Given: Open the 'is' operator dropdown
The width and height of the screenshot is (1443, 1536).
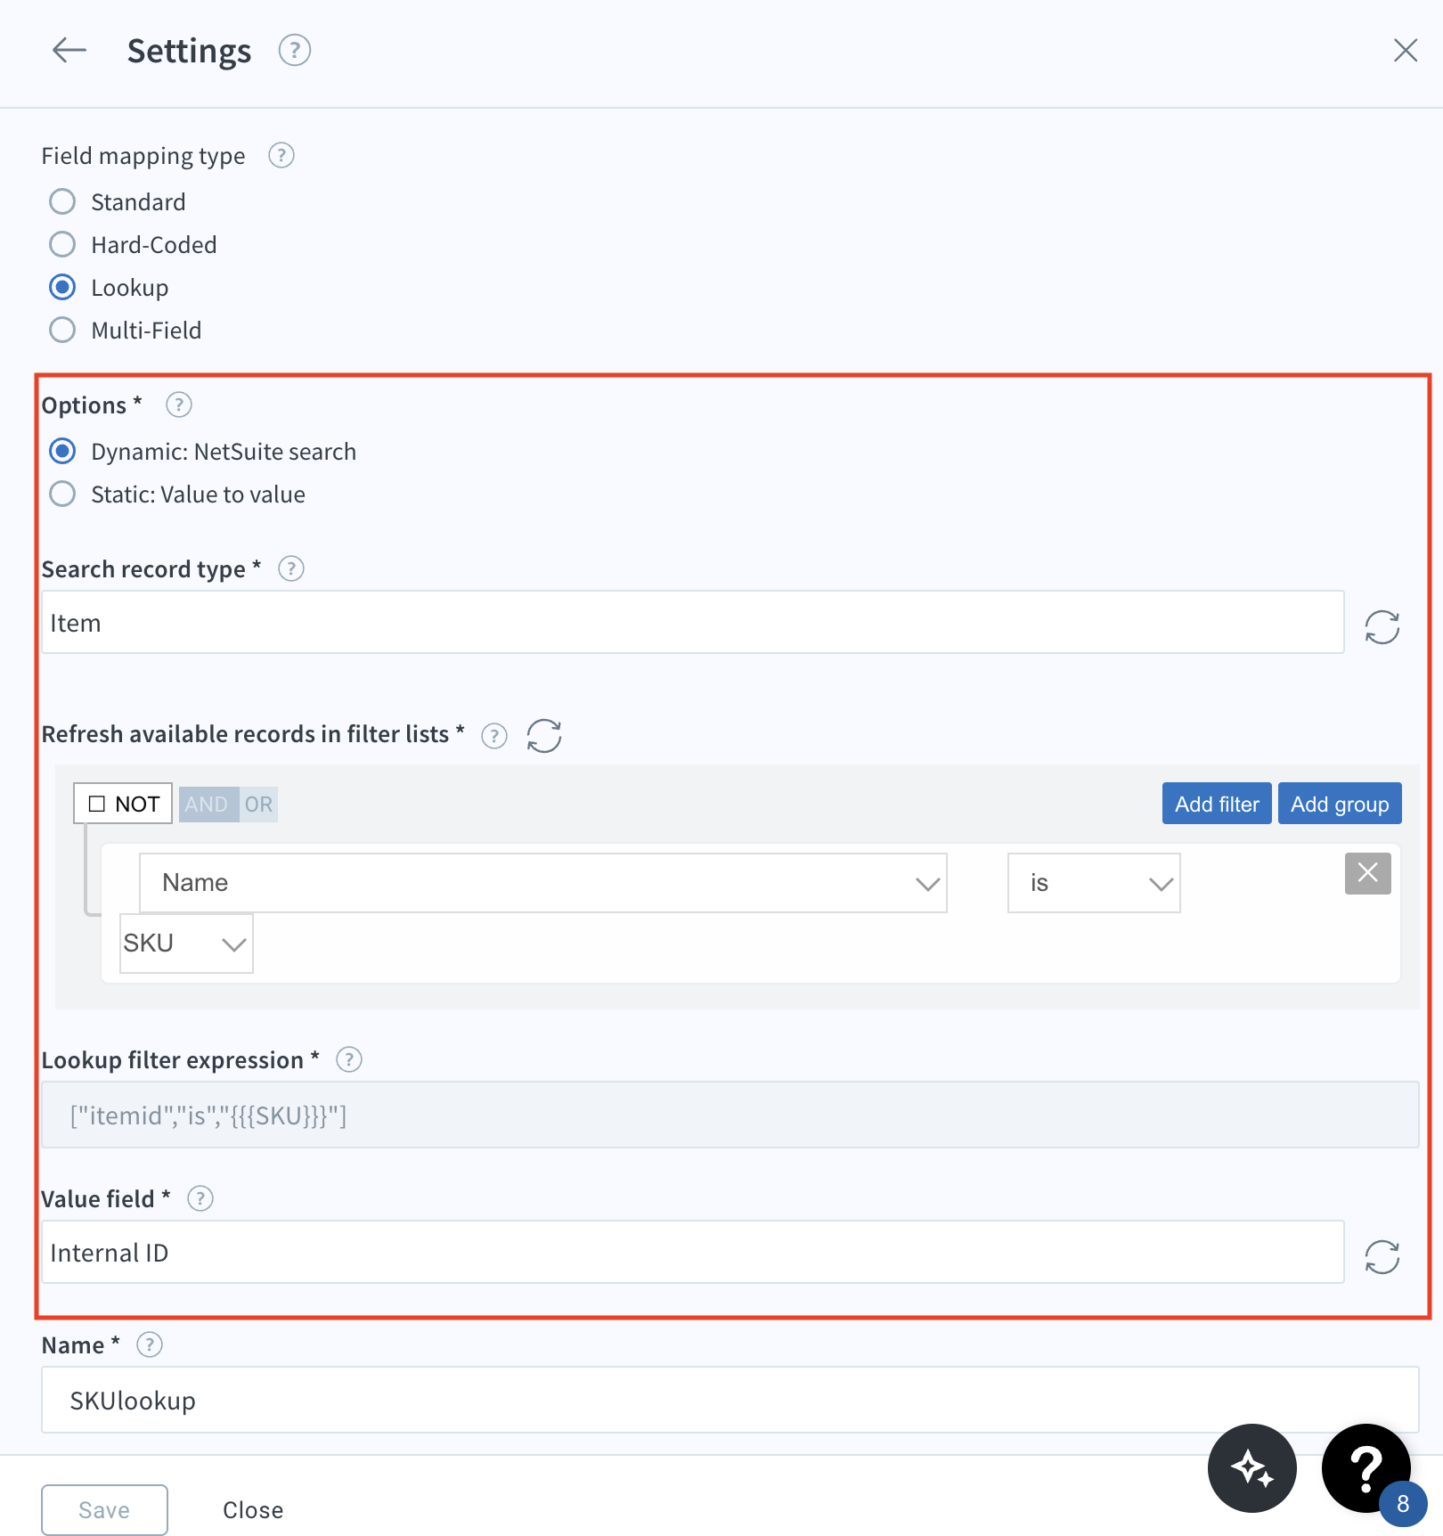Looking at the screenshot, I should (x=1160, y=883).
